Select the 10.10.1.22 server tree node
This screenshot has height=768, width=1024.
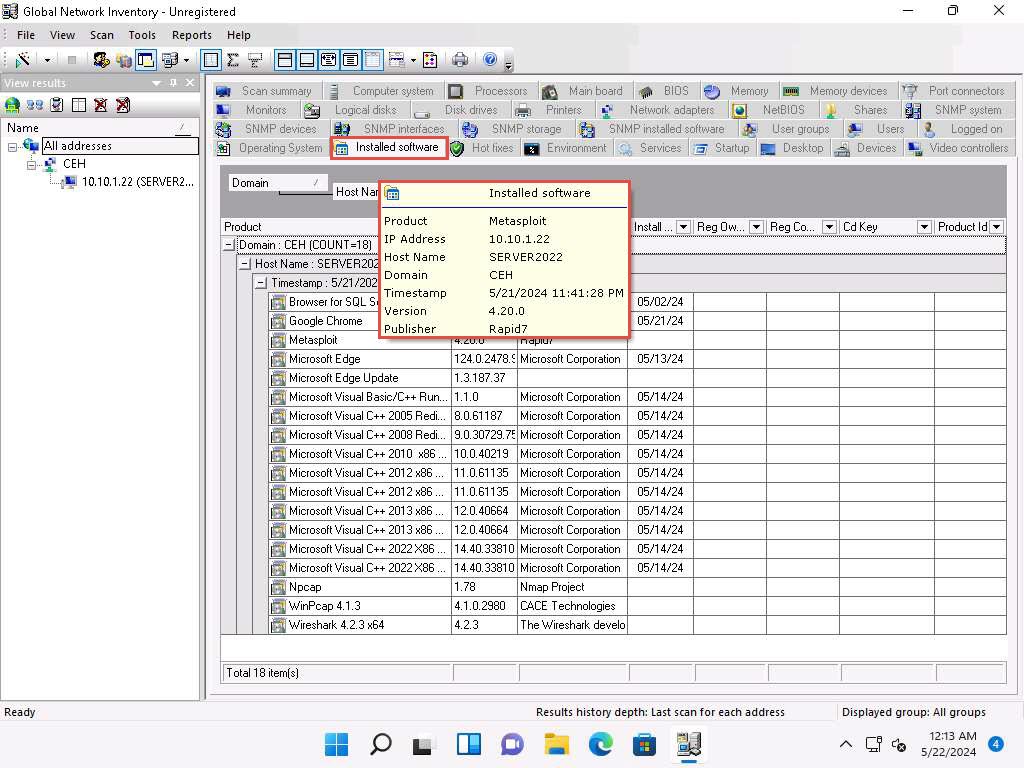tap(137, 182)
